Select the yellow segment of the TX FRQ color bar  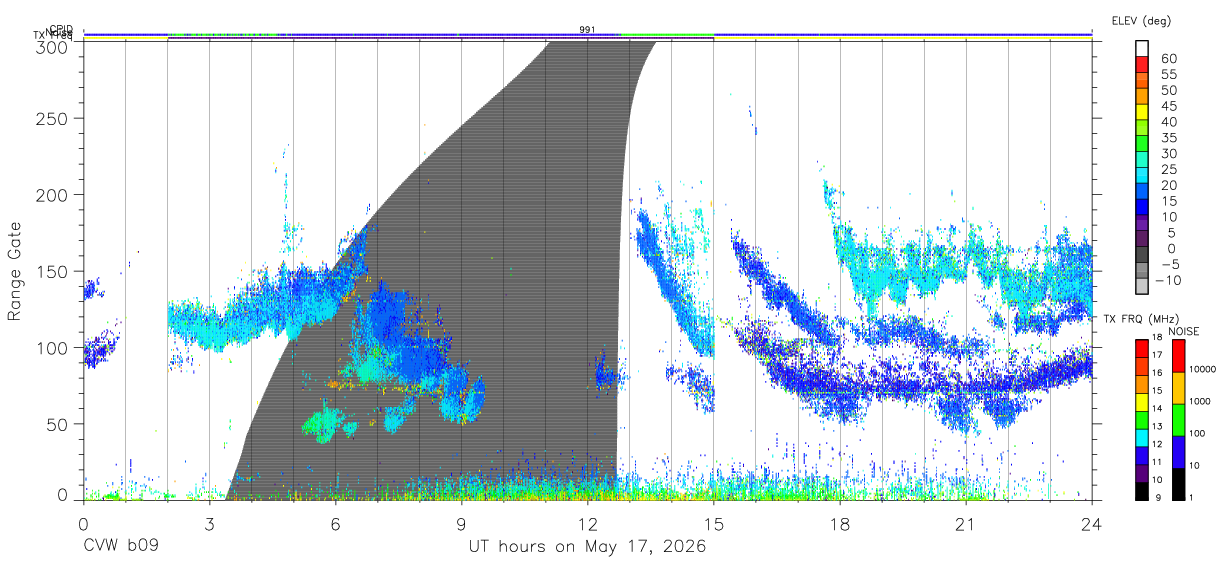coord(1142,404)
